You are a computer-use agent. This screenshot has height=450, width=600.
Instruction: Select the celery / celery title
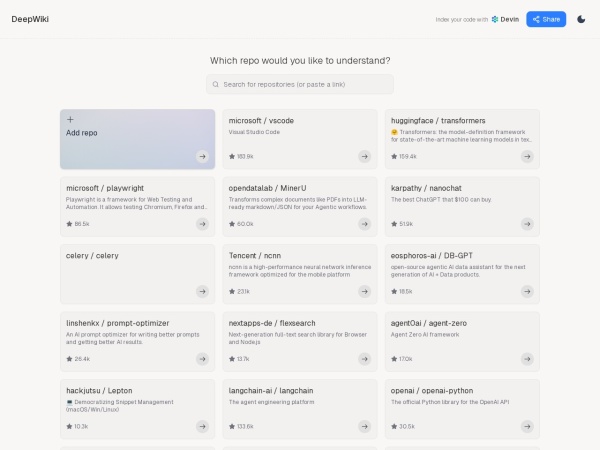tap(92, 256)
